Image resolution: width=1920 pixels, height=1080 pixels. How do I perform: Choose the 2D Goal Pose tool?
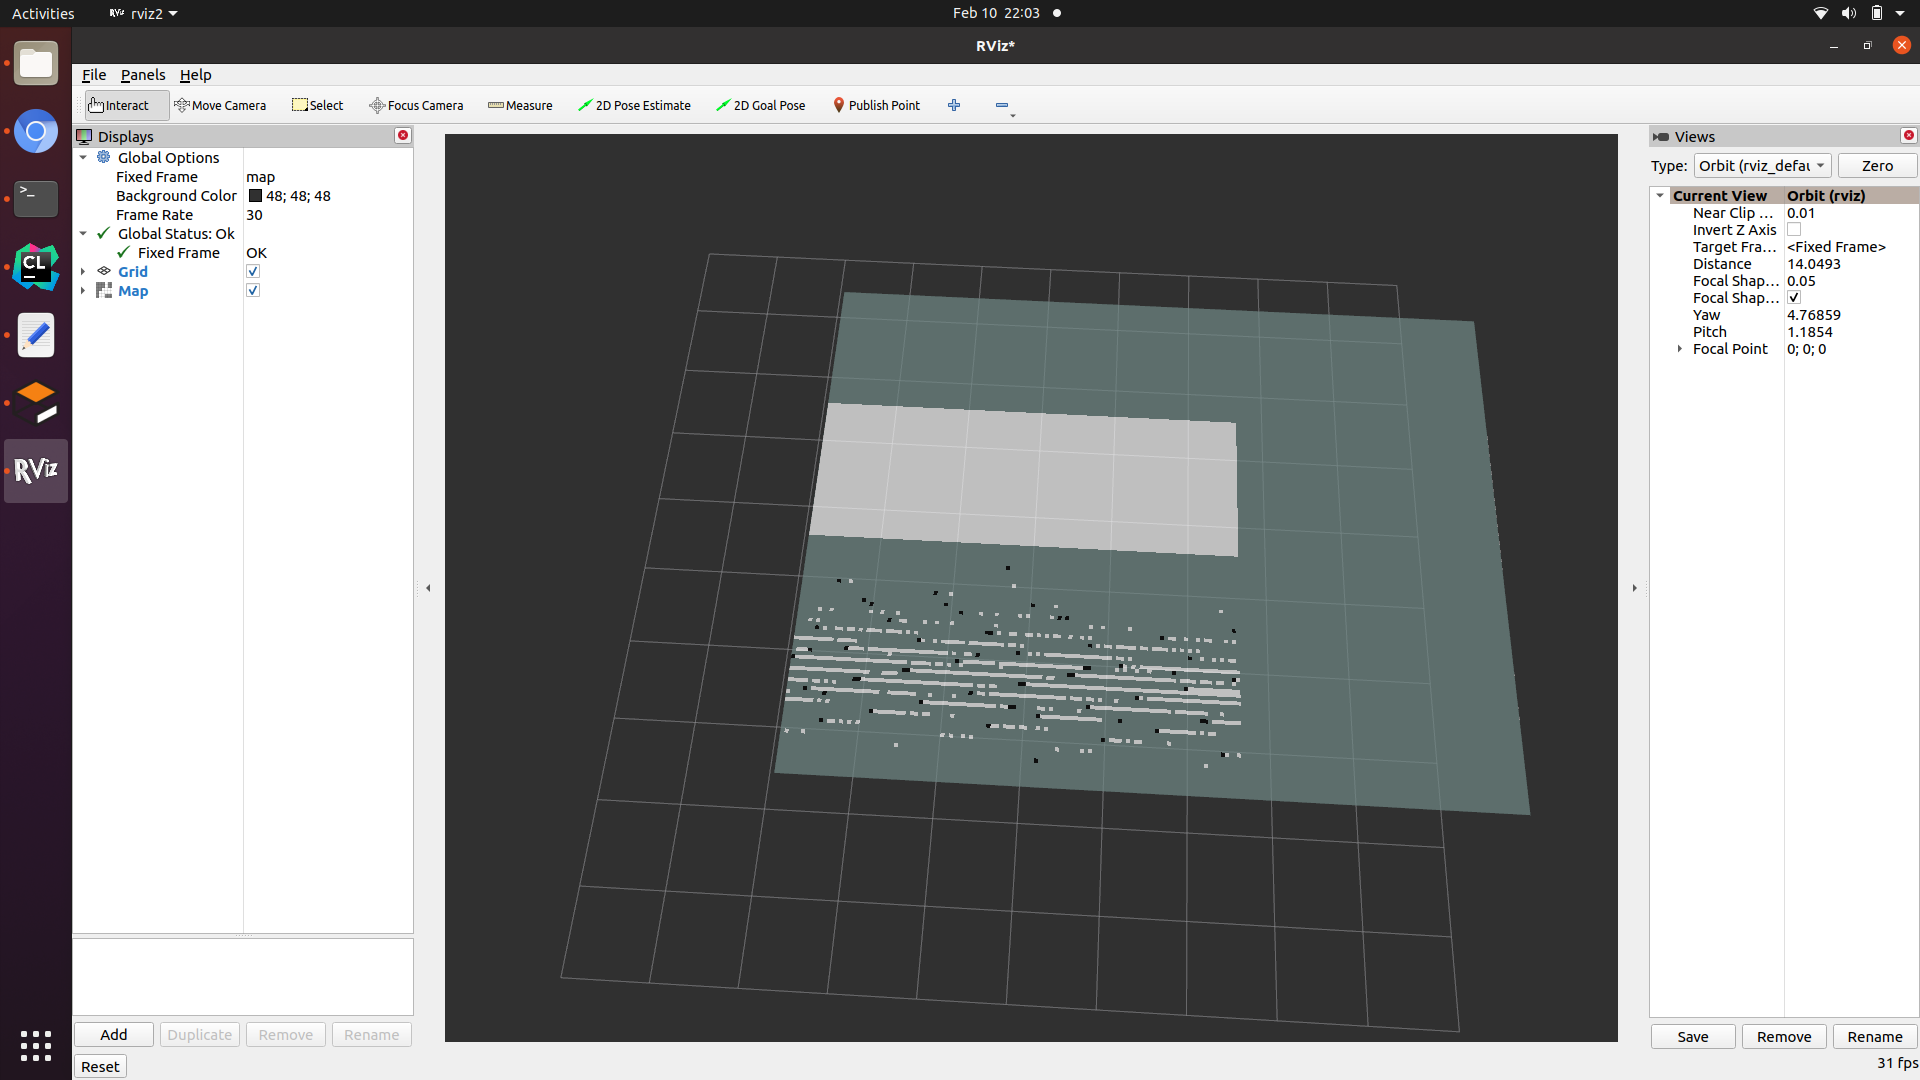pos(760,105)
